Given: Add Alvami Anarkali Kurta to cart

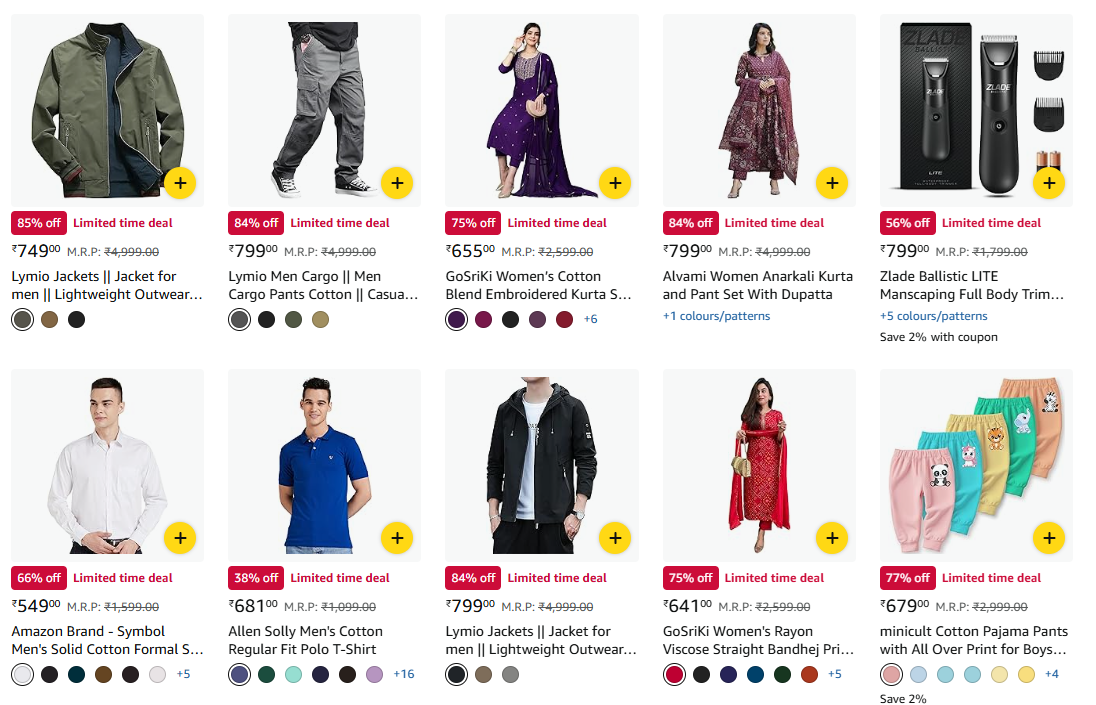Looking at the screenshot, I should [831, 183].
